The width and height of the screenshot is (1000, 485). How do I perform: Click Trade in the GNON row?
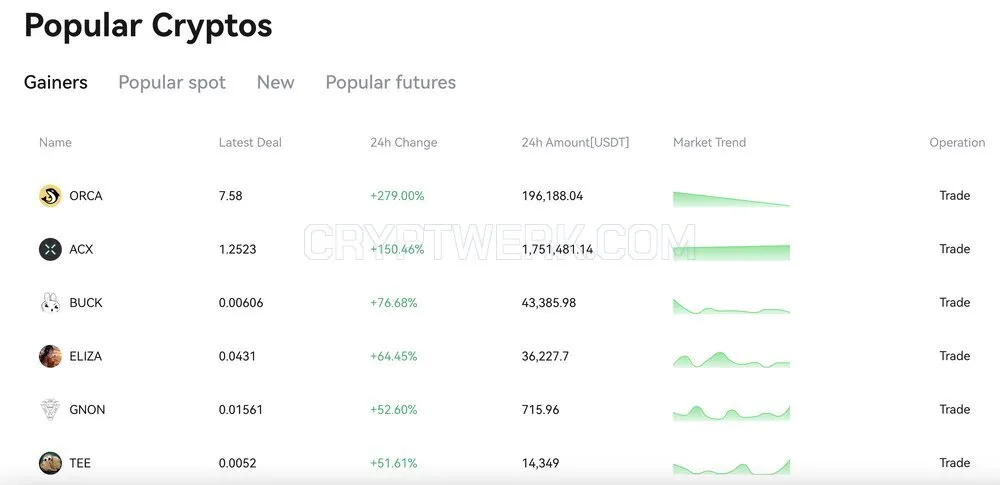(x=954, y=410)
